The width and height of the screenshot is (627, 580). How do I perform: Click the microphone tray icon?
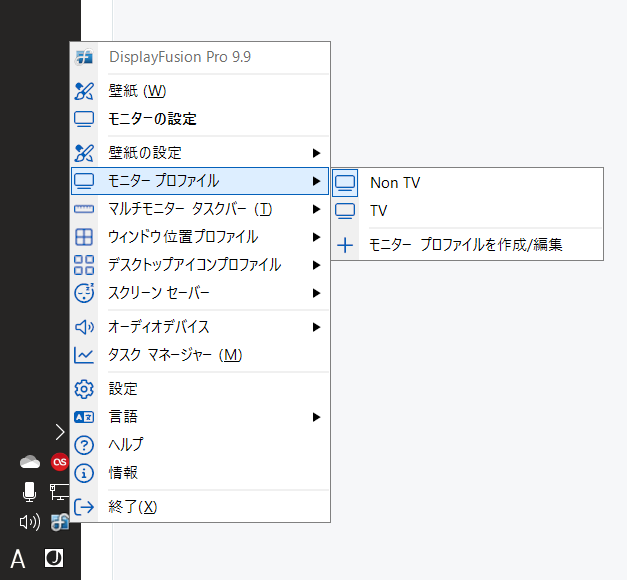pyautogui.click(x=29, y=492)
